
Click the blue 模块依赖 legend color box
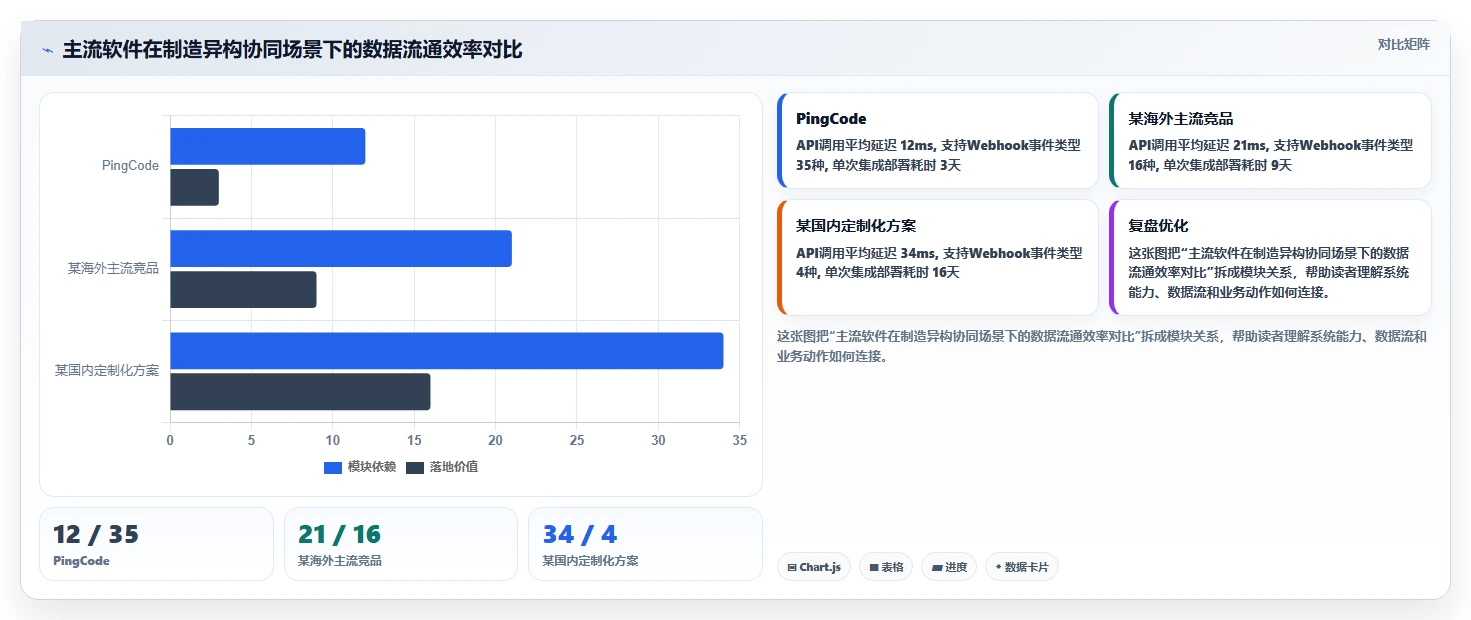(333, 467)
